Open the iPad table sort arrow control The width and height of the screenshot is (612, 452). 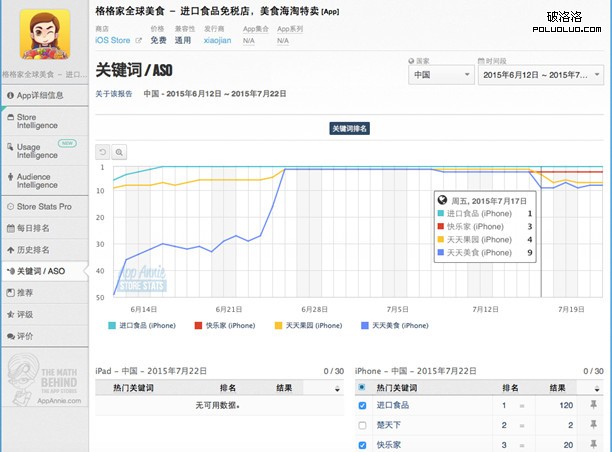pos(337,388)
